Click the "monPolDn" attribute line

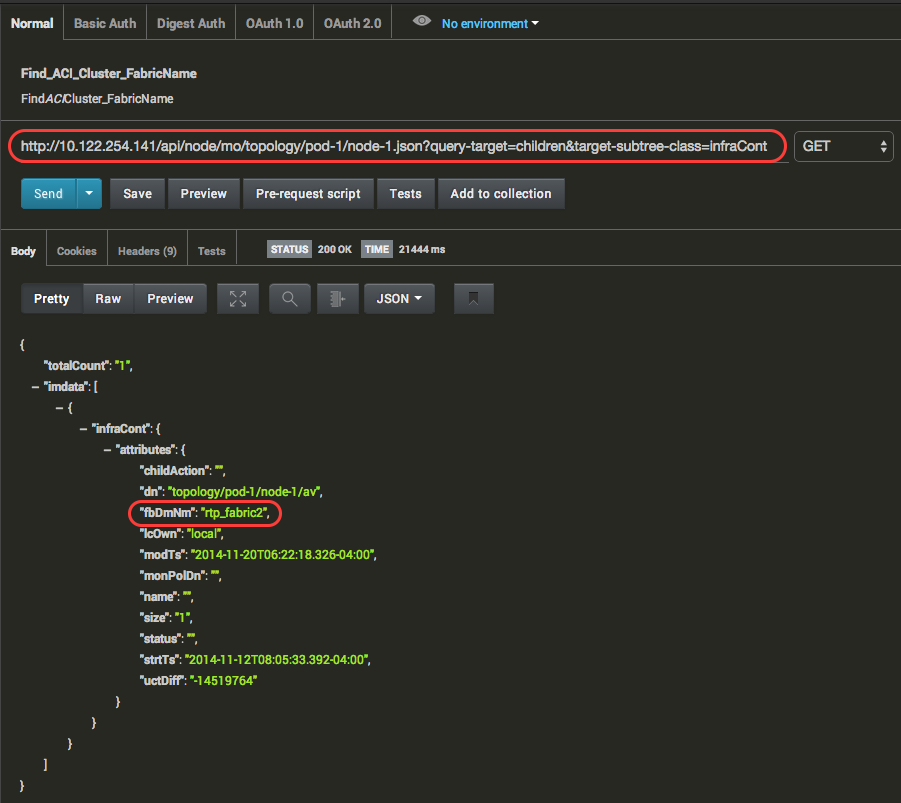pos(180,576)
